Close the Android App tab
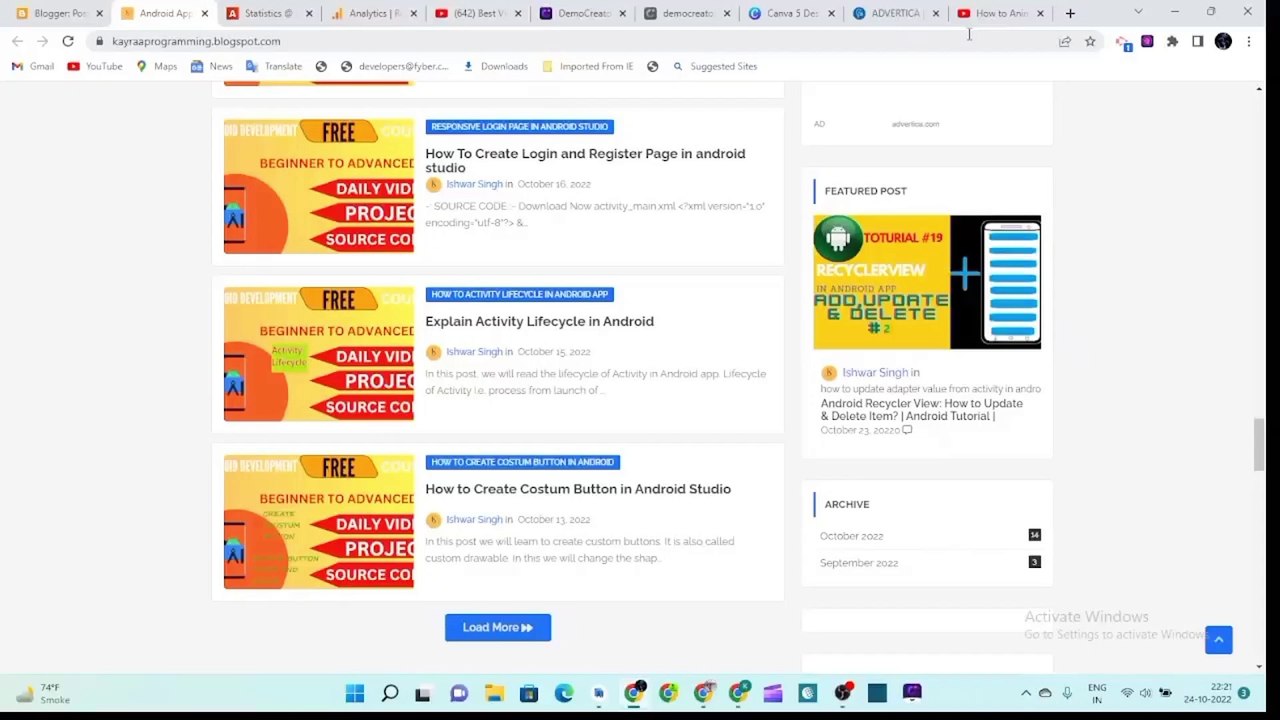Image resolution: width=1280 pixels, height=720 pixels. [x=205, y=13]
